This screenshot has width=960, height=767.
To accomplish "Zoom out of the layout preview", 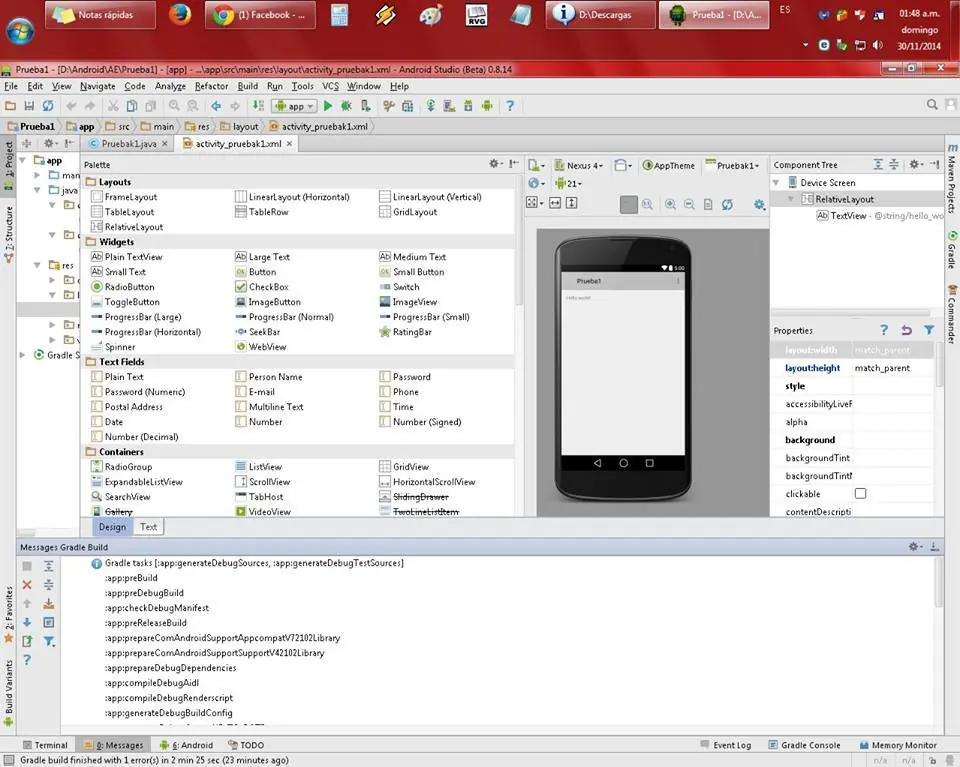I will (689, 204).
